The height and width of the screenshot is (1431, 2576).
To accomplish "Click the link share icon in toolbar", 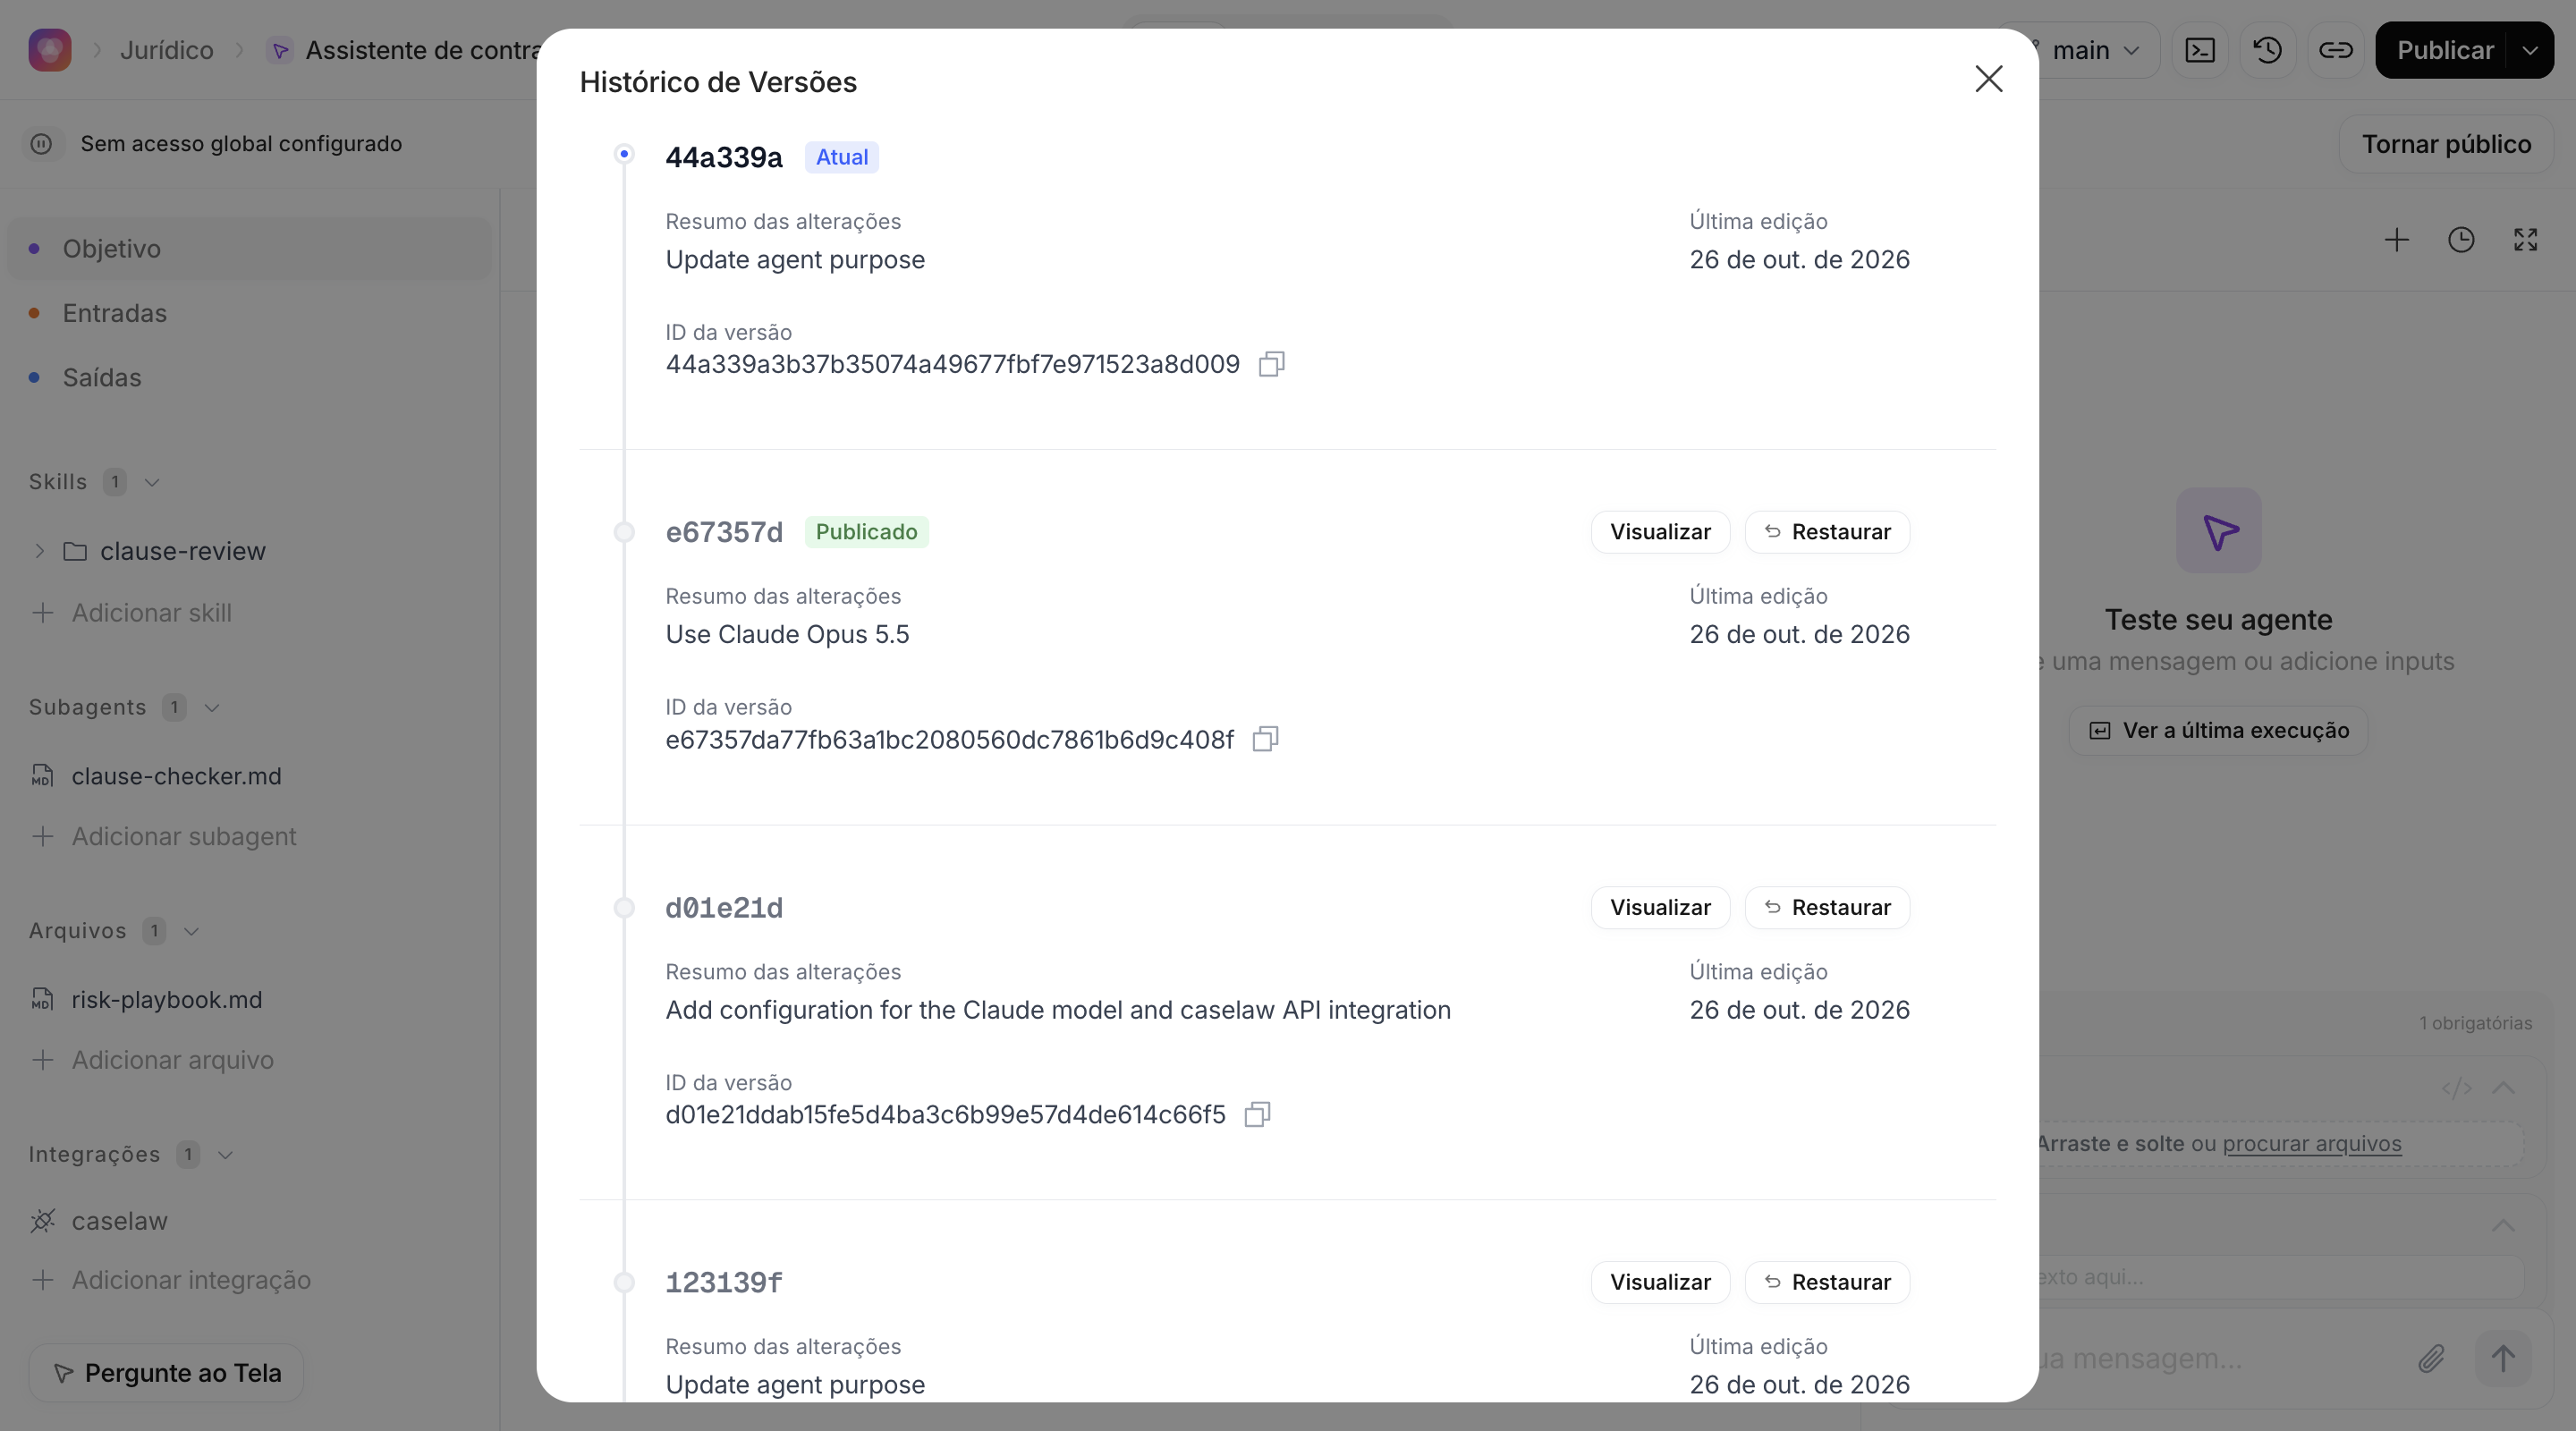I will 2336,50.
